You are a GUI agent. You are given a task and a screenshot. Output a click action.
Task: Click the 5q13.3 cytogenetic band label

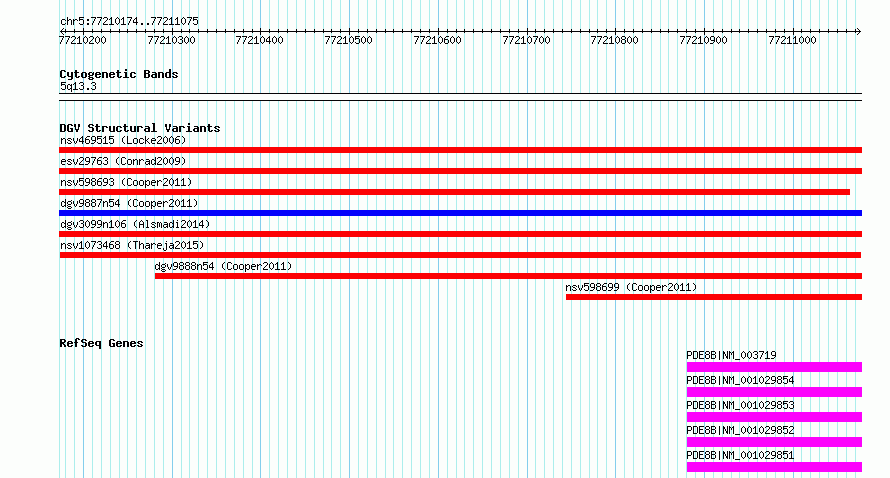coord(78,86)
